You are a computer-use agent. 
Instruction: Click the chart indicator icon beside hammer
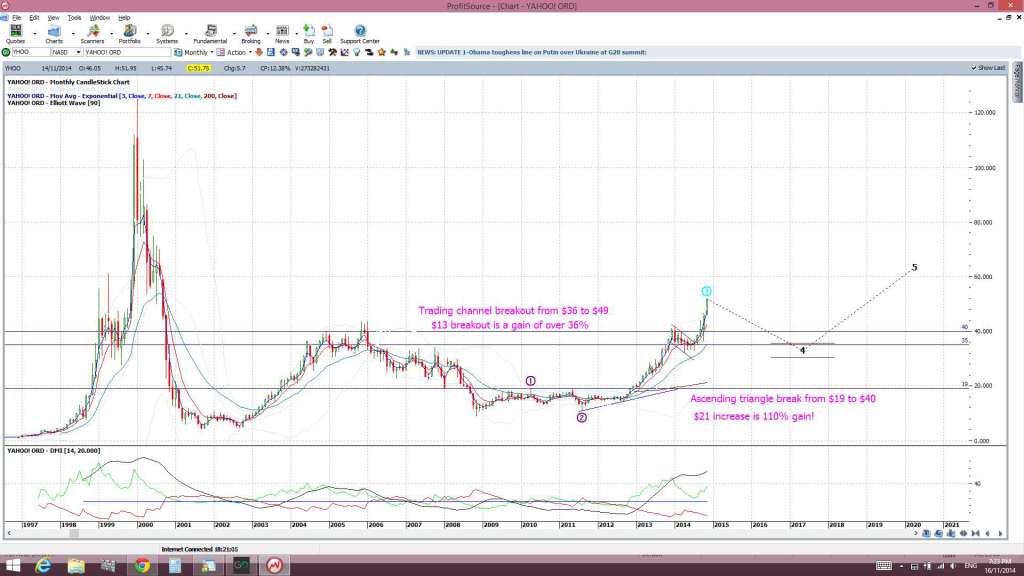click(x=345, y=52)
